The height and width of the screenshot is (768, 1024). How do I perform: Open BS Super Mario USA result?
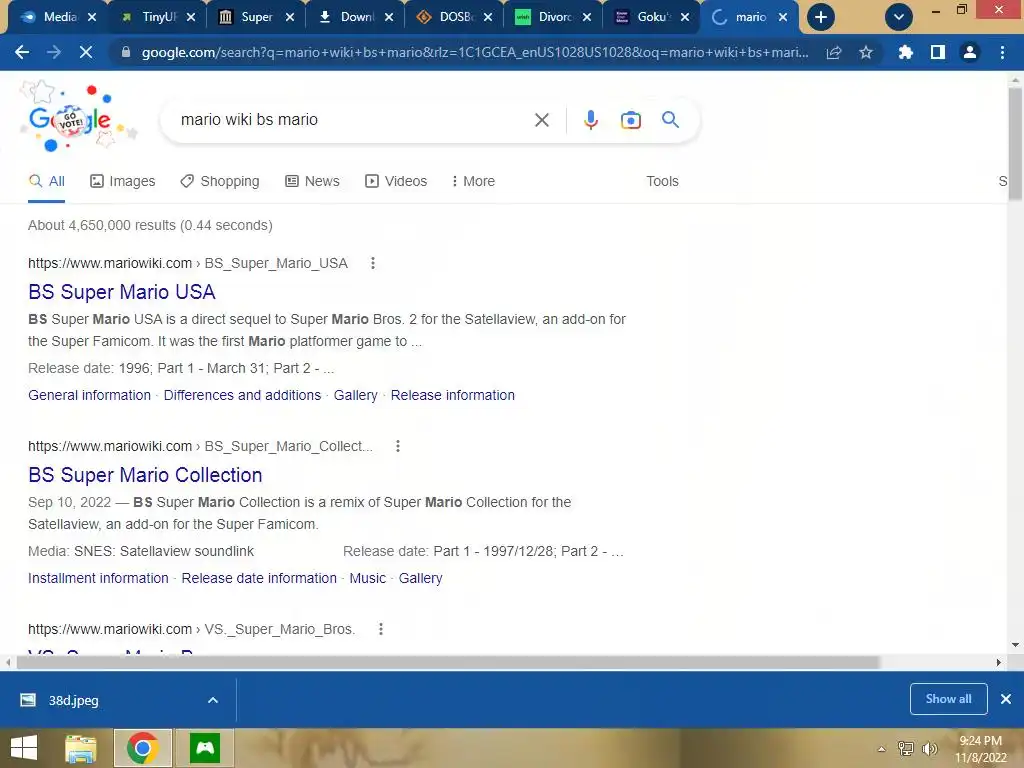tap(121, 292)
